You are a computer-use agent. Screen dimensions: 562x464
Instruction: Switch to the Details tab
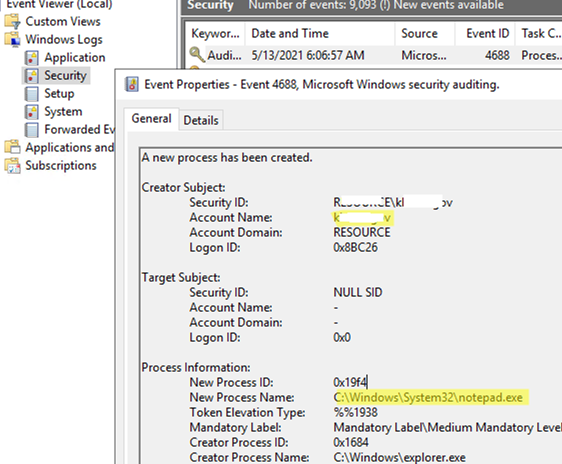coord(201,120)
